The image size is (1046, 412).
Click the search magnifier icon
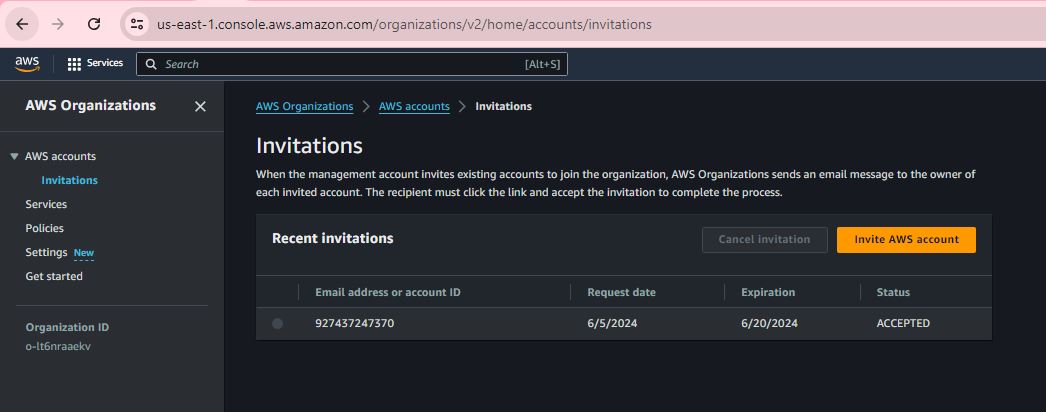click(151, 64)
